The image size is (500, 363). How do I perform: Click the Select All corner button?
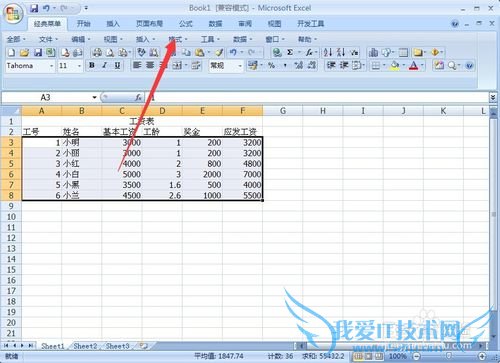tap(11, 110)
